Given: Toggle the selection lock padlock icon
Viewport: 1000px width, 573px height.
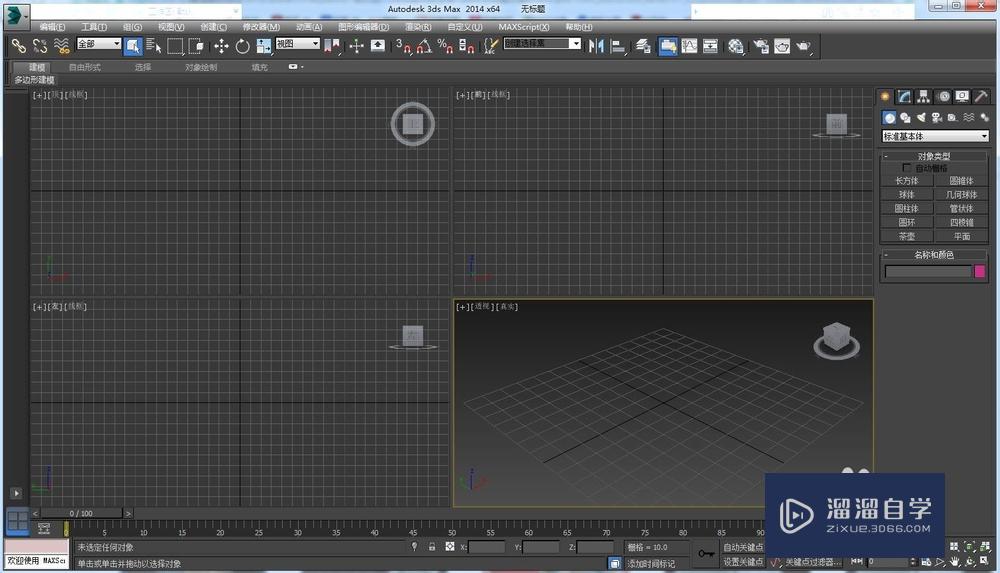Looking at the screenshot, I should point(432,547).
